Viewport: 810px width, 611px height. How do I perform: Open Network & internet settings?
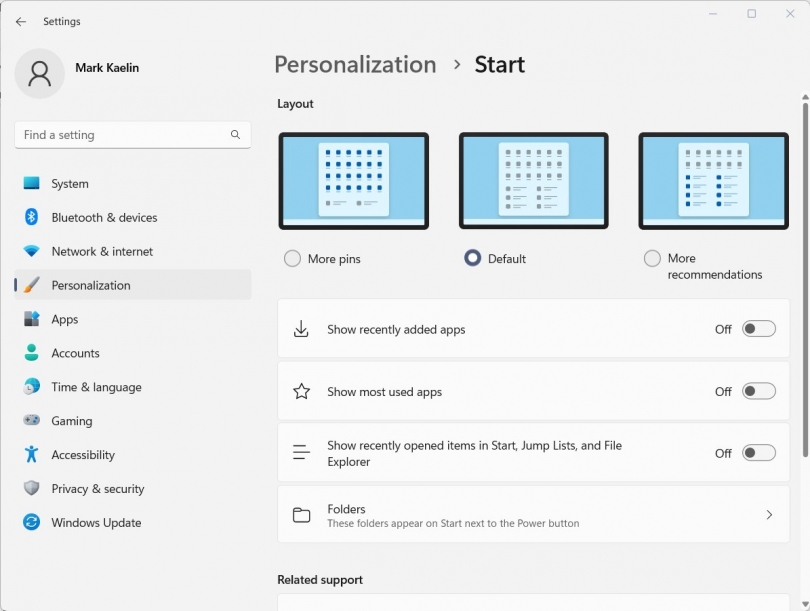click(x=100, y=251)
